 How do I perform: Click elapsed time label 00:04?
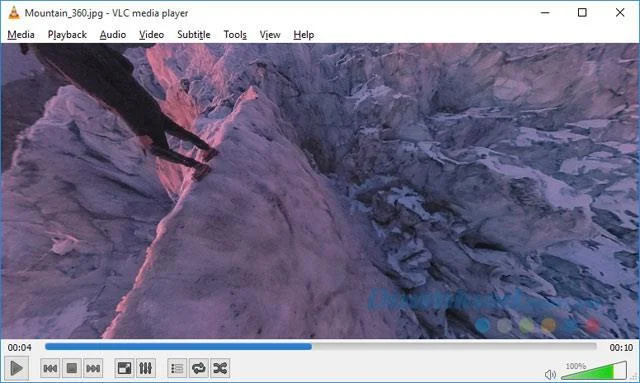tap(20, 347)
